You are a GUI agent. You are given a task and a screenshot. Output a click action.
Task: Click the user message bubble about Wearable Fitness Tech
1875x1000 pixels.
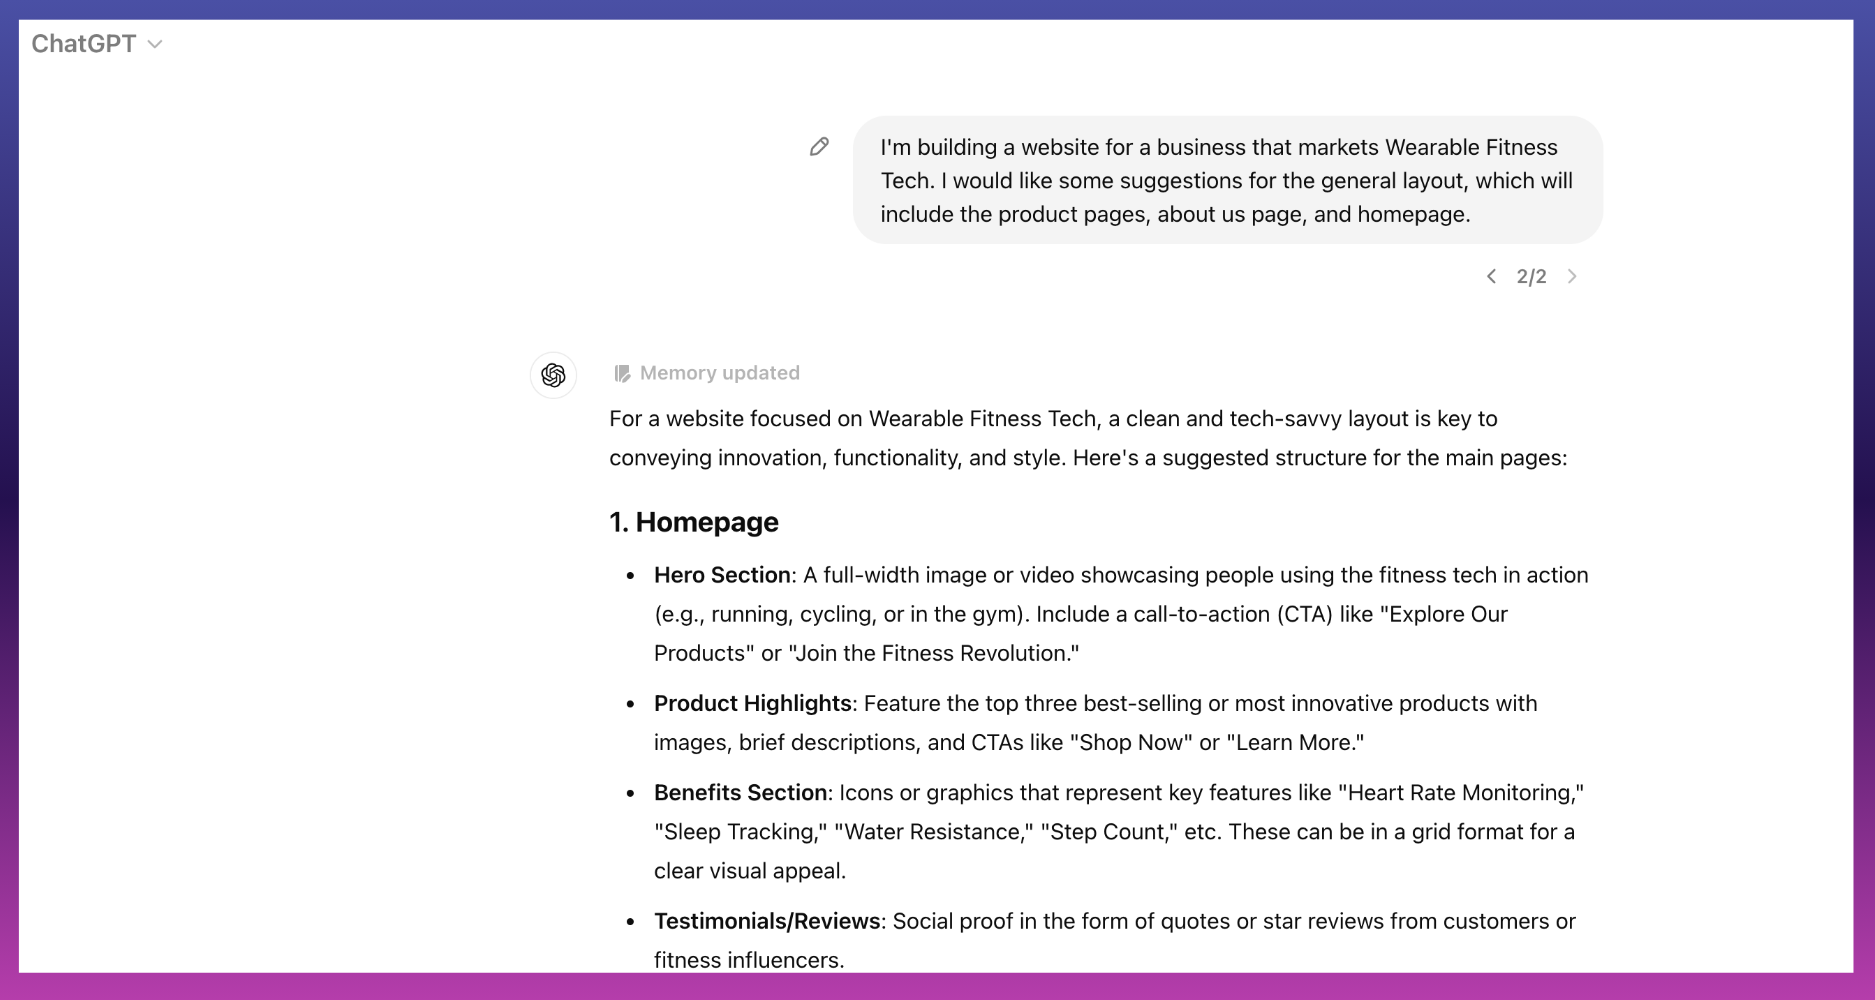(1228, 180)
